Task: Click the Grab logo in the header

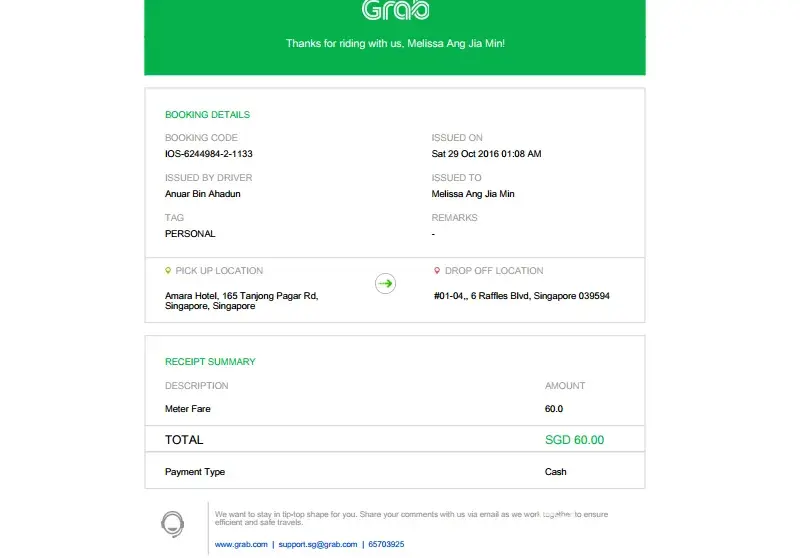Action: click(x=395, y=11)
